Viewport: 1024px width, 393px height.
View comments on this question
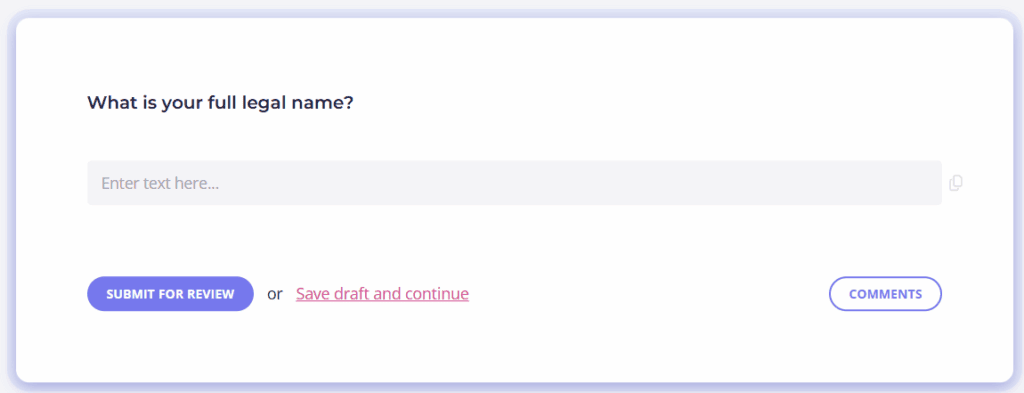[x=886, y=294]
